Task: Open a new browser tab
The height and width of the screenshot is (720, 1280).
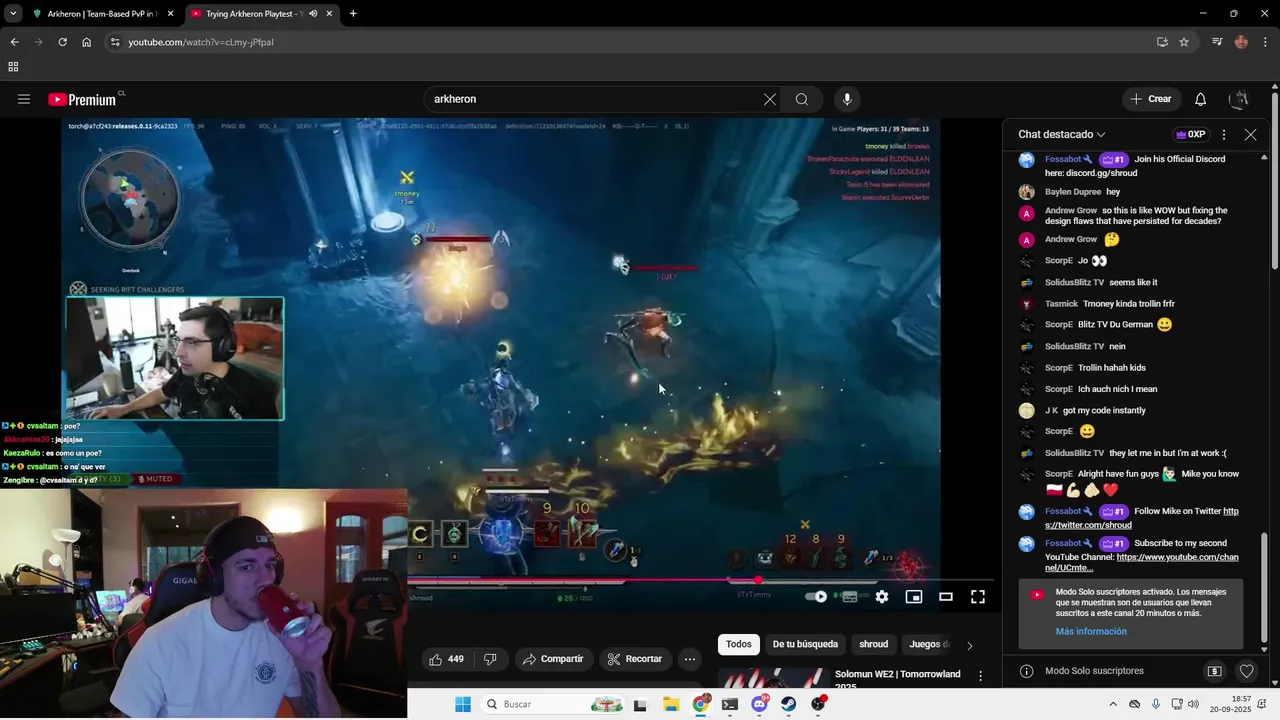Action: 353,14
